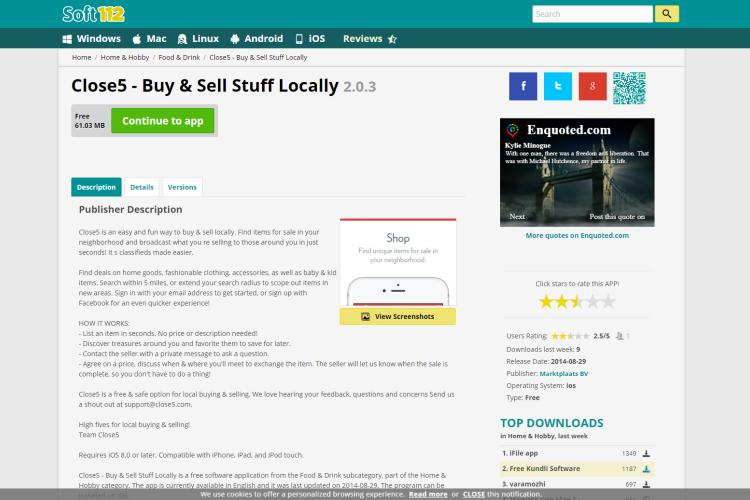Click the download icon beside varamozhi
The image size is (750, 500).
pos(646,484)
